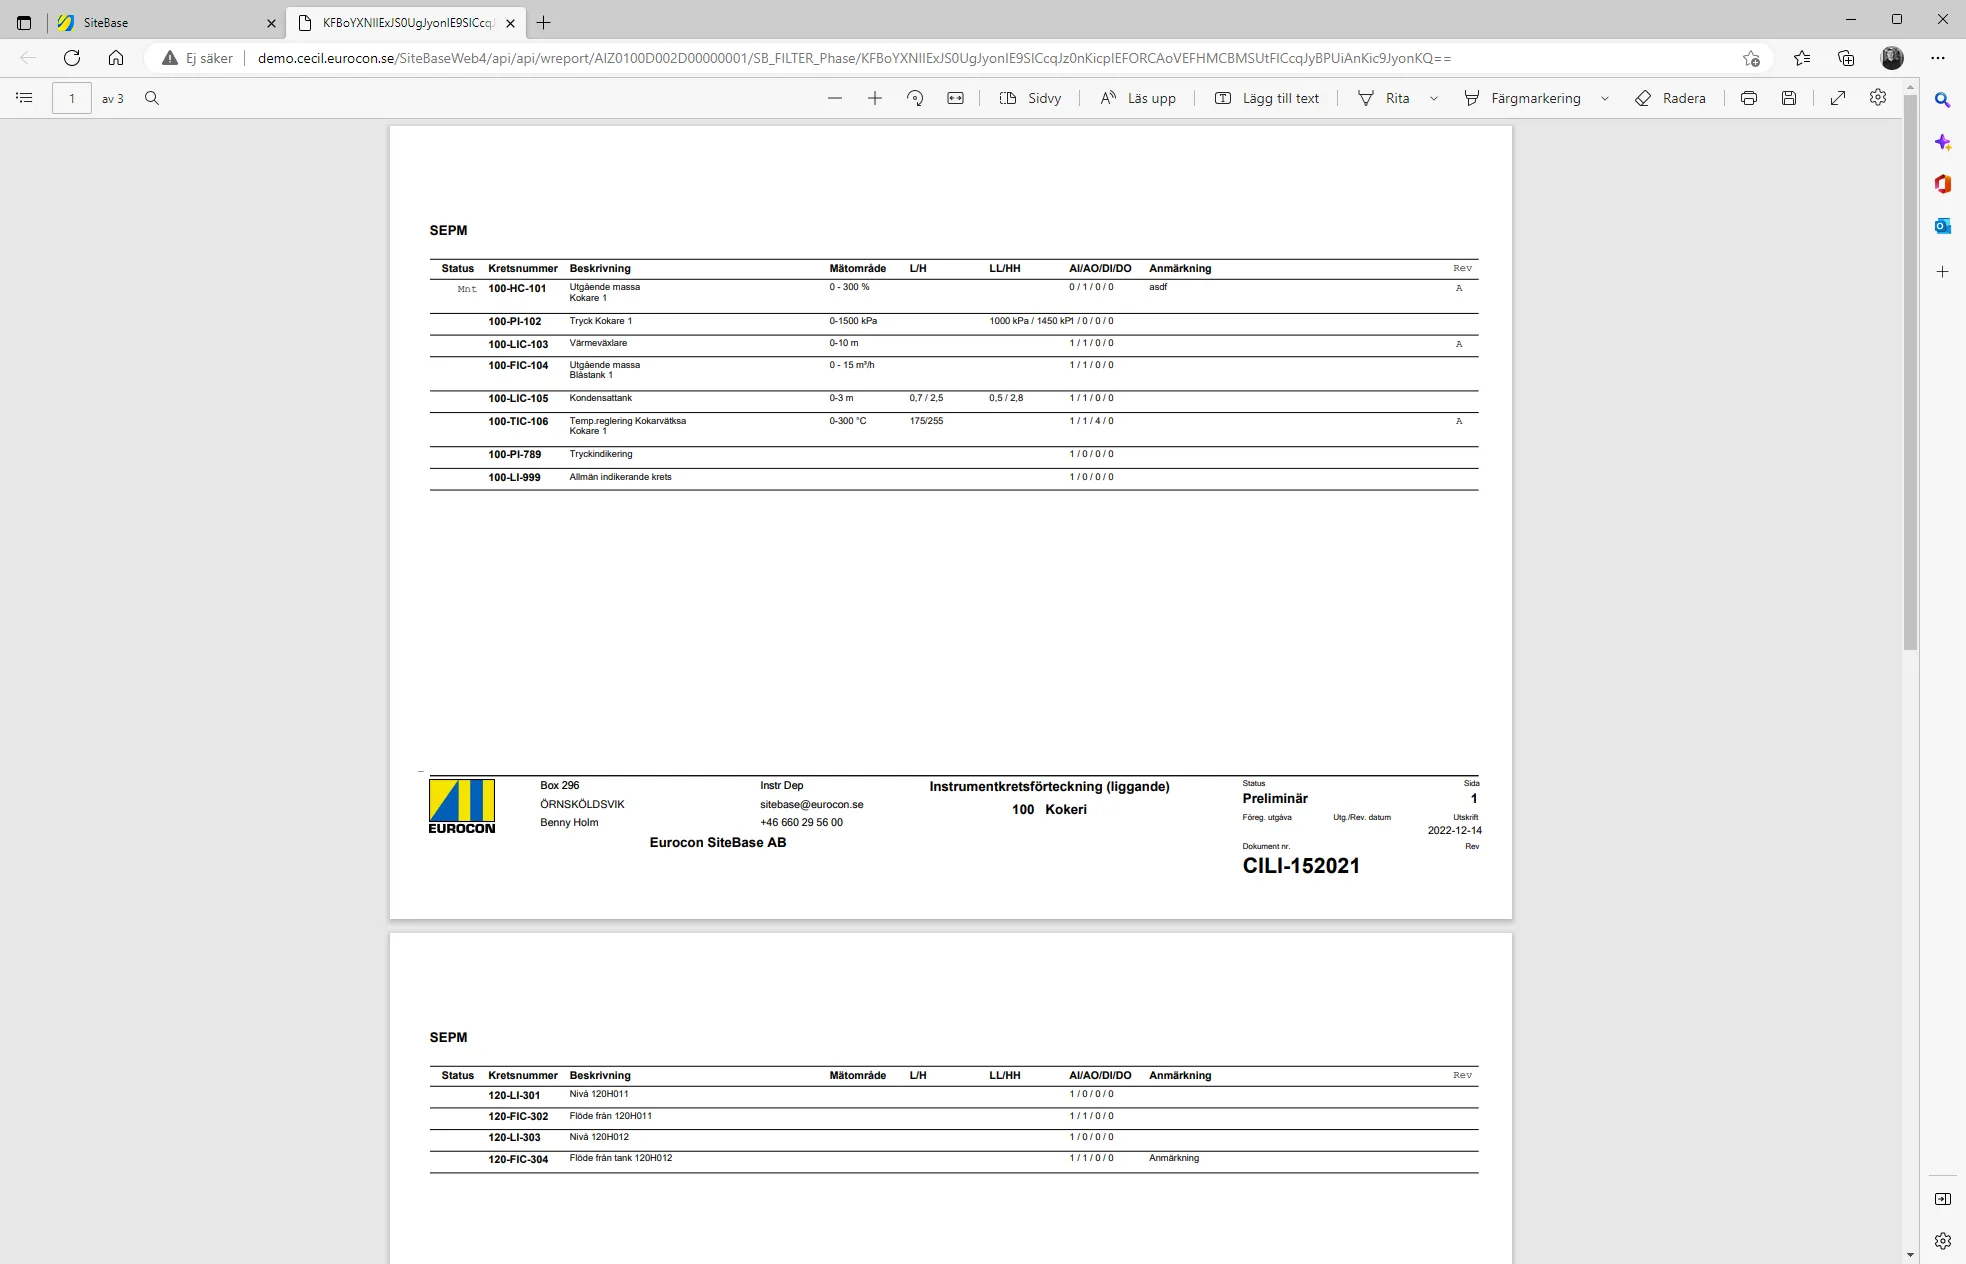Click the vertical scrollbar thumb

click(x=1910, y=373)
